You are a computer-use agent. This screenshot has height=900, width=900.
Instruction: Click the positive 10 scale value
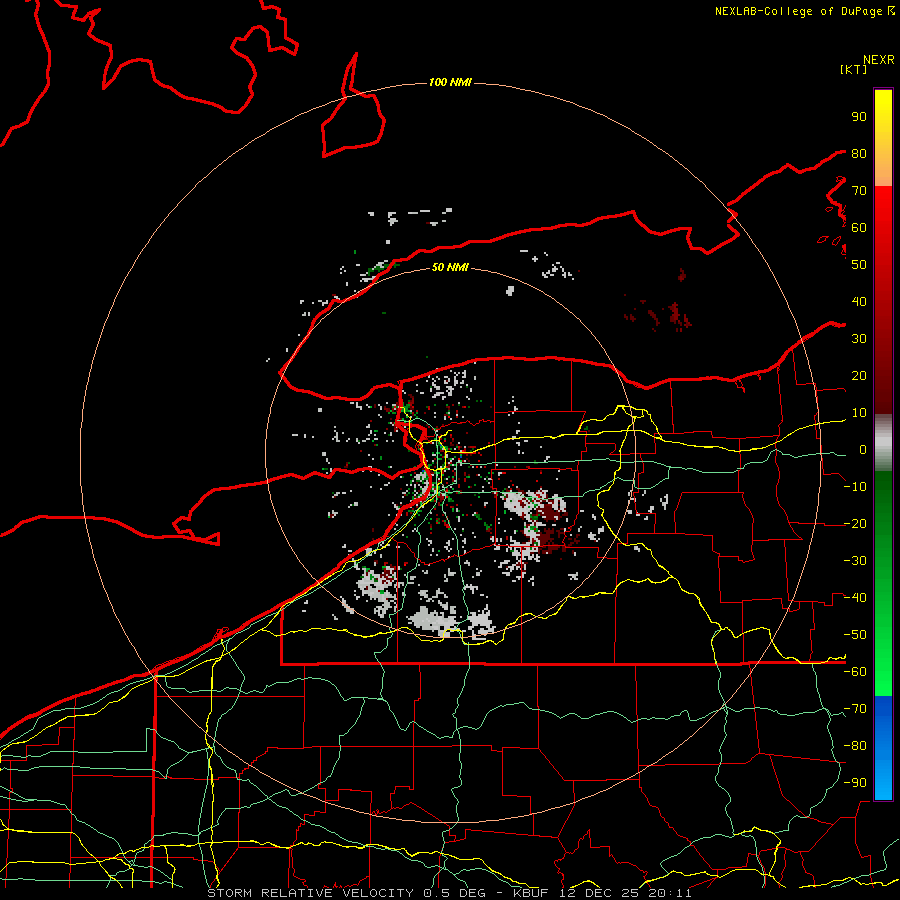(x=859, y=413)
